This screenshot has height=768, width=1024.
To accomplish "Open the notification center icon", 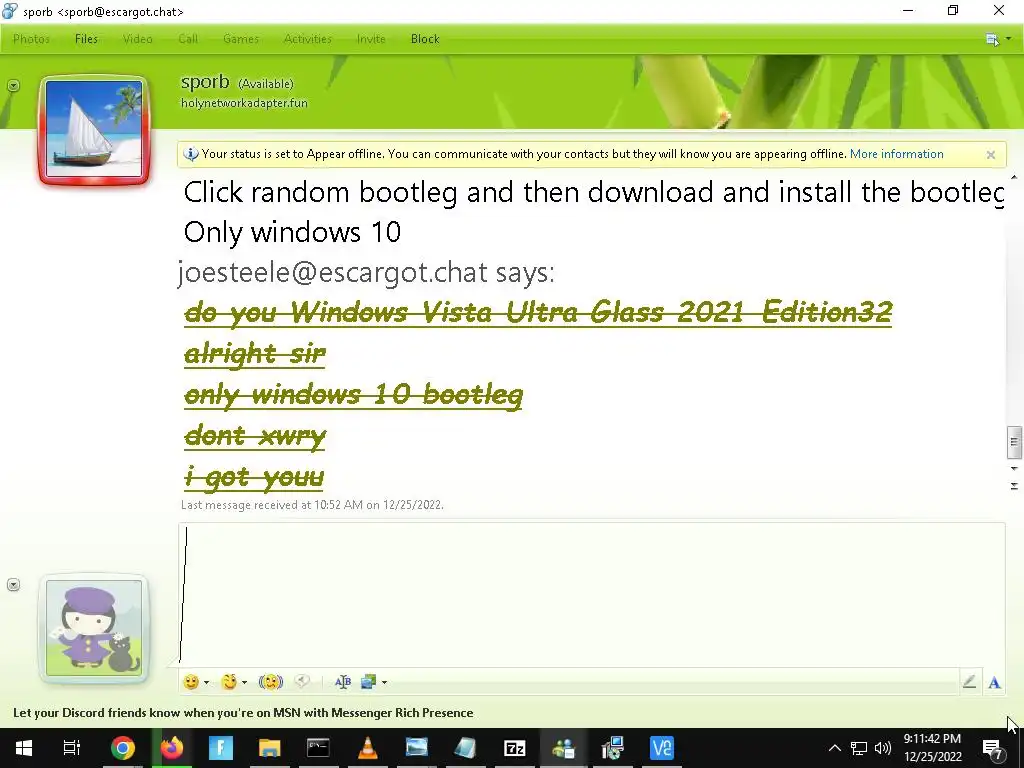I will pyautogui.click(x=993, y=749).
